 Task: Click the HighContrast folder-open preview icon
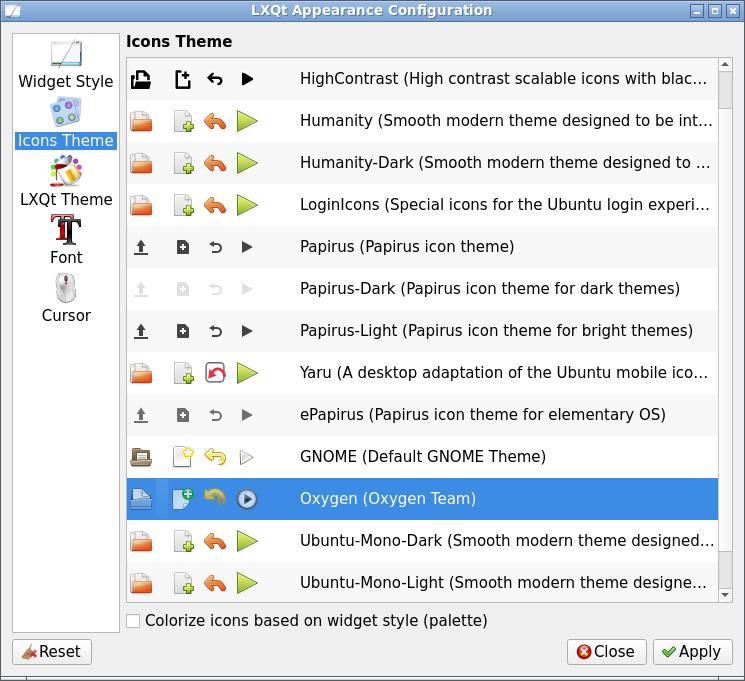[x=141, y=79]
